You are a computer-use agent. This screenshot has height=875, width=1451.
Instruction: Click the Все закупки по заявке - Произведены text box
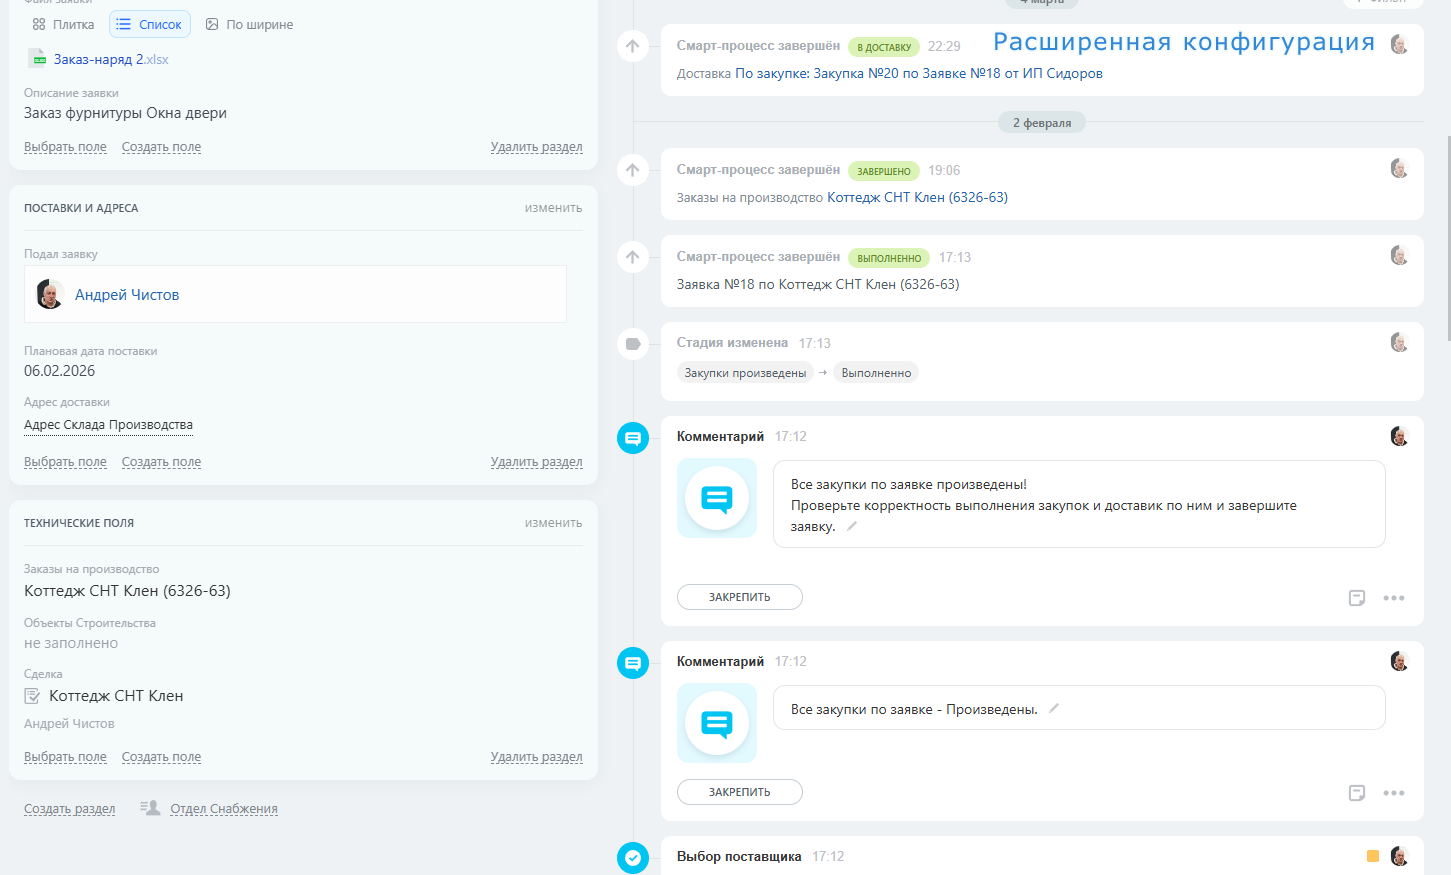tap(1079, 708)
